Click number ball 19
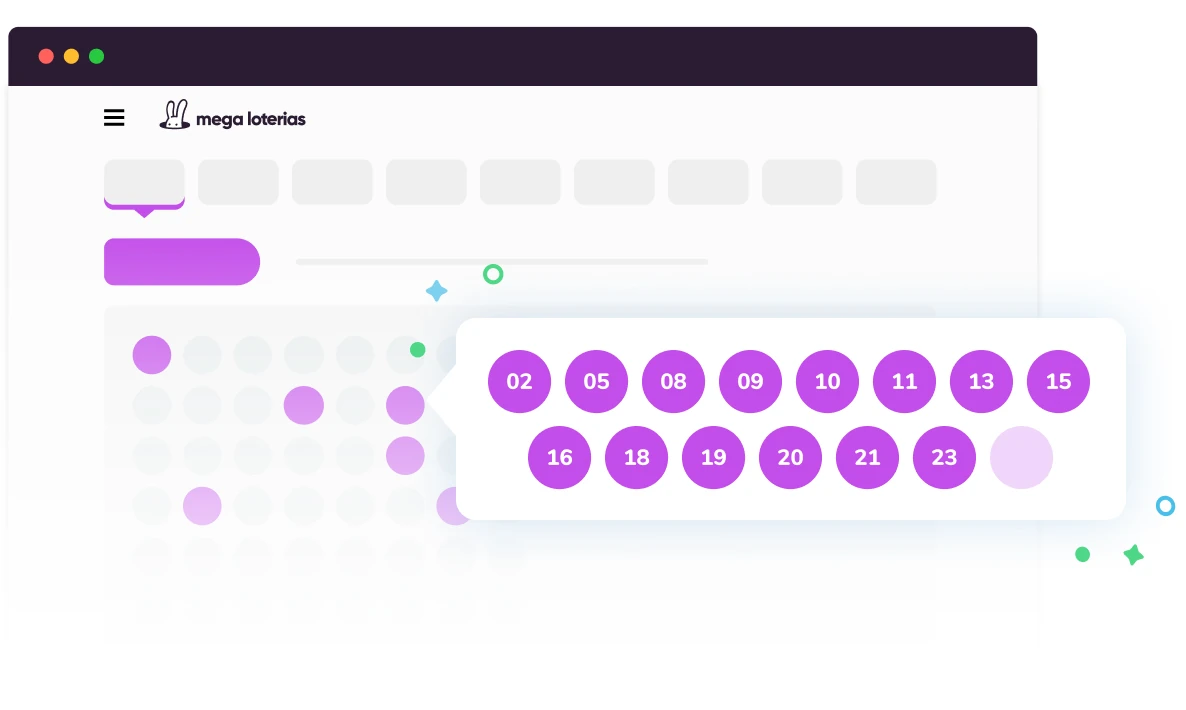 [x=713, y=457]
